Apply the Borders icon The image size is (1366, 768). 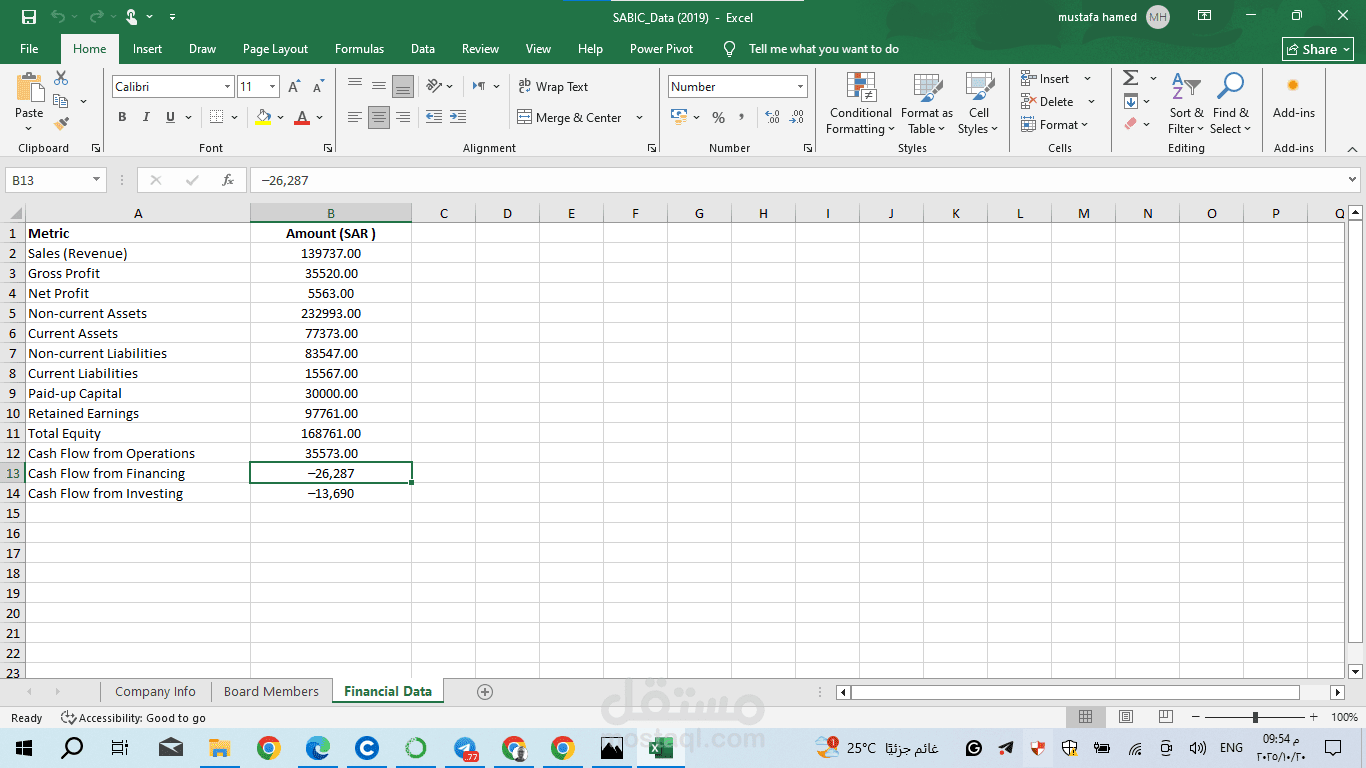click(217, 117)
